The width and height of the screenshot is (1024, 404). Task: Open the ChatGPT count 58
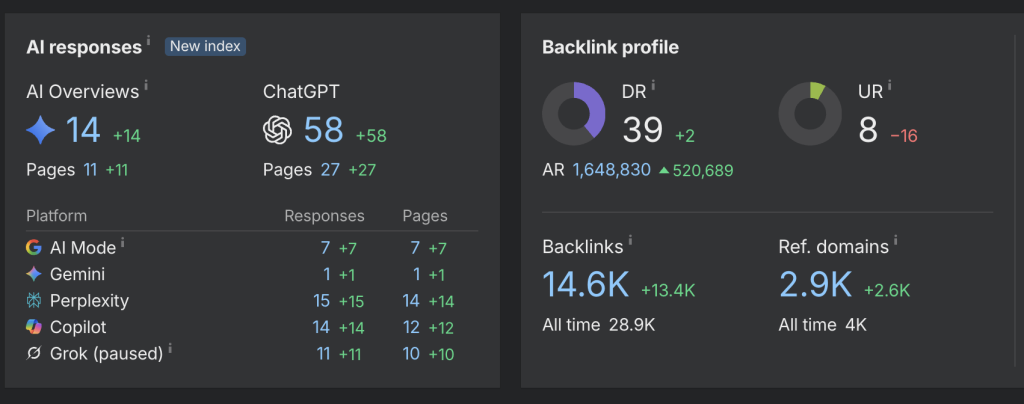323,130
